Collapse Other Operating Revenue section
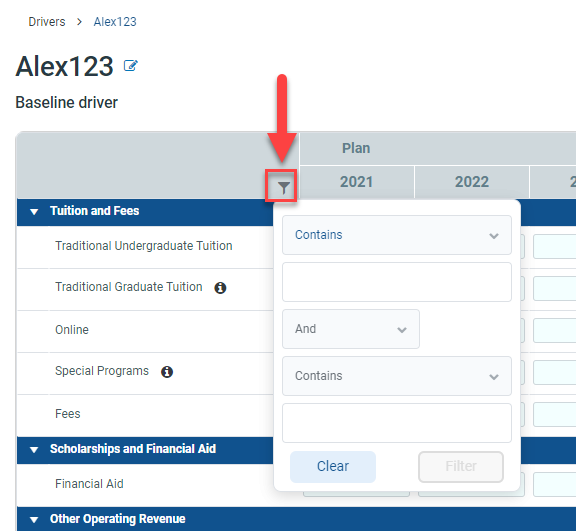Viewport: 576px width, 531px height. pyautogui.click(x=34, y=520)
